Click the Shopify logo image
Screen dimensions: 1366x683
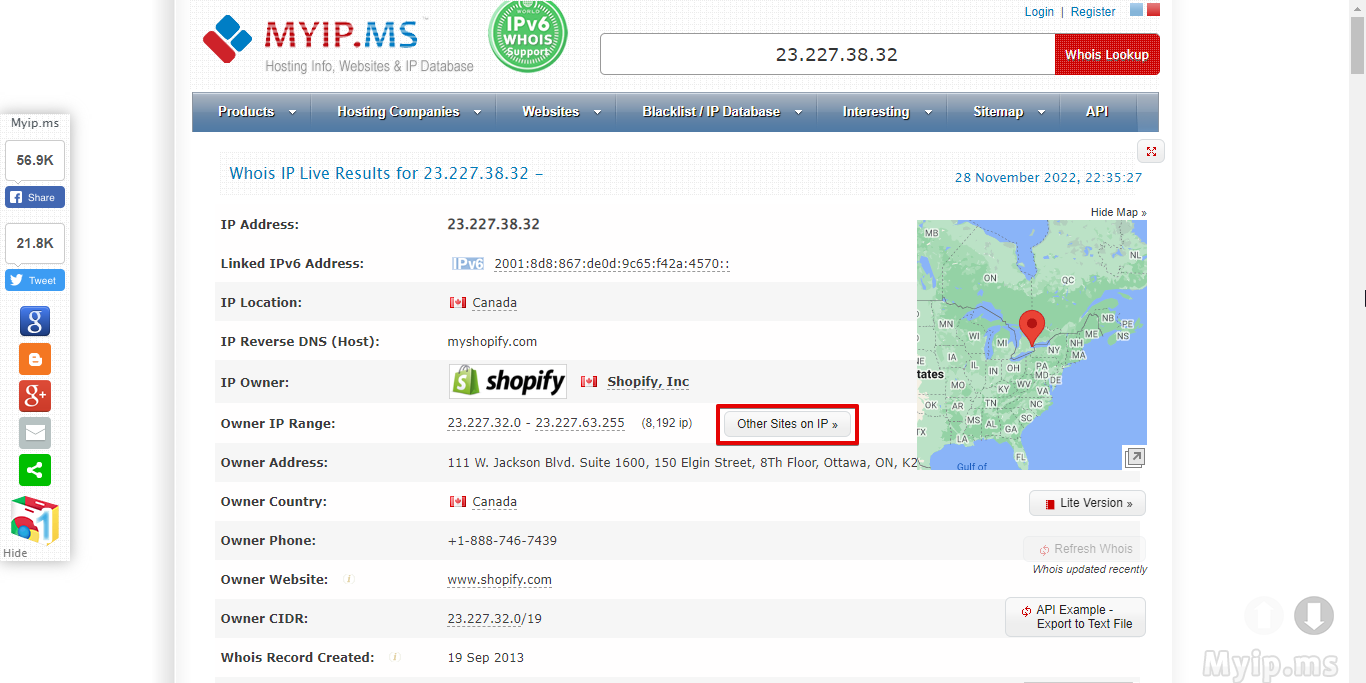(508, 381)
